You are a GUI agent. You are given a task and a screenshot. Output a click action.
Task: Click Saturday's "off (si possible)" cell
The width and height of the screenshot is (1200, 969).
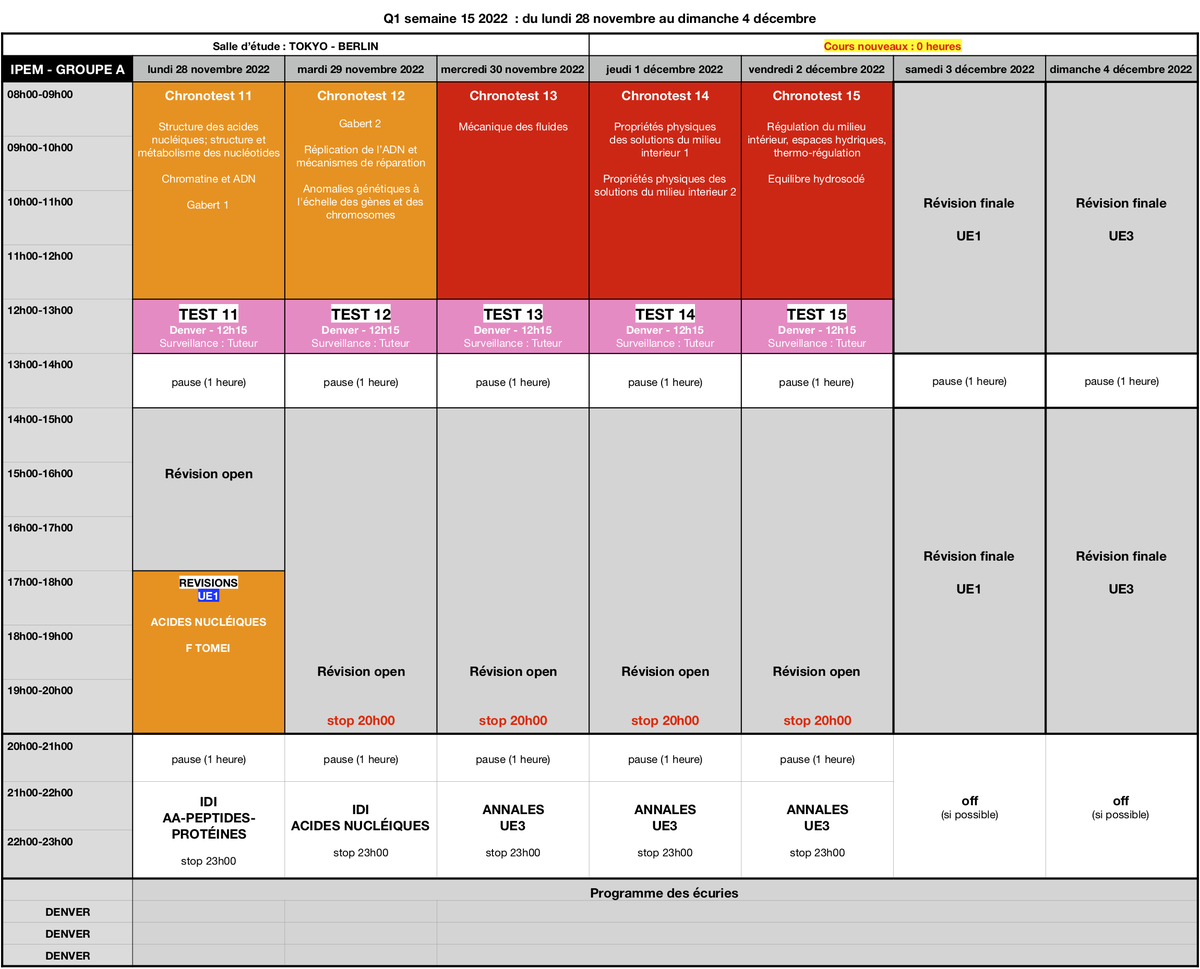point(969,807)
